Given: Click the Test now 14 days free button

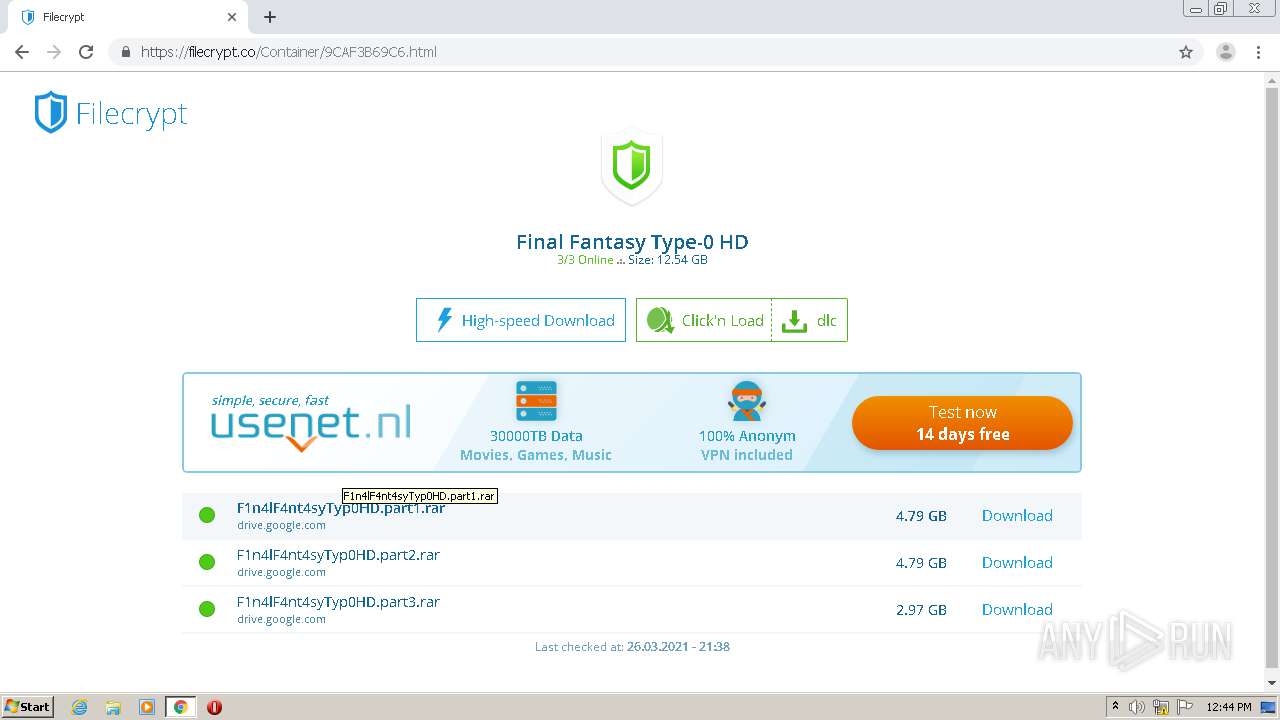Looking at the screenshot, I should coord(962,423).
